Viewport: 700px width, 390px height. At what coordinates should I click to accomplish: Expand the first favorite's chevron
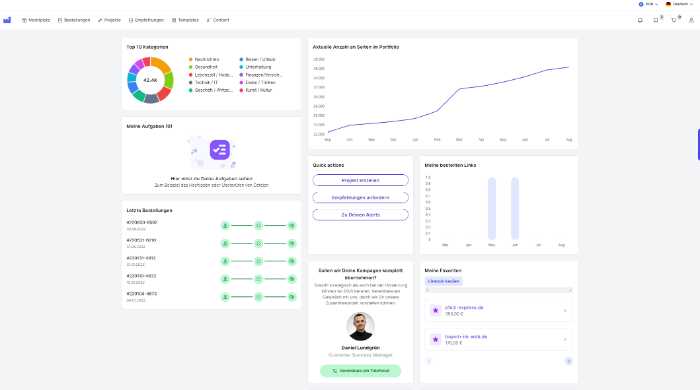coord(565,311)
